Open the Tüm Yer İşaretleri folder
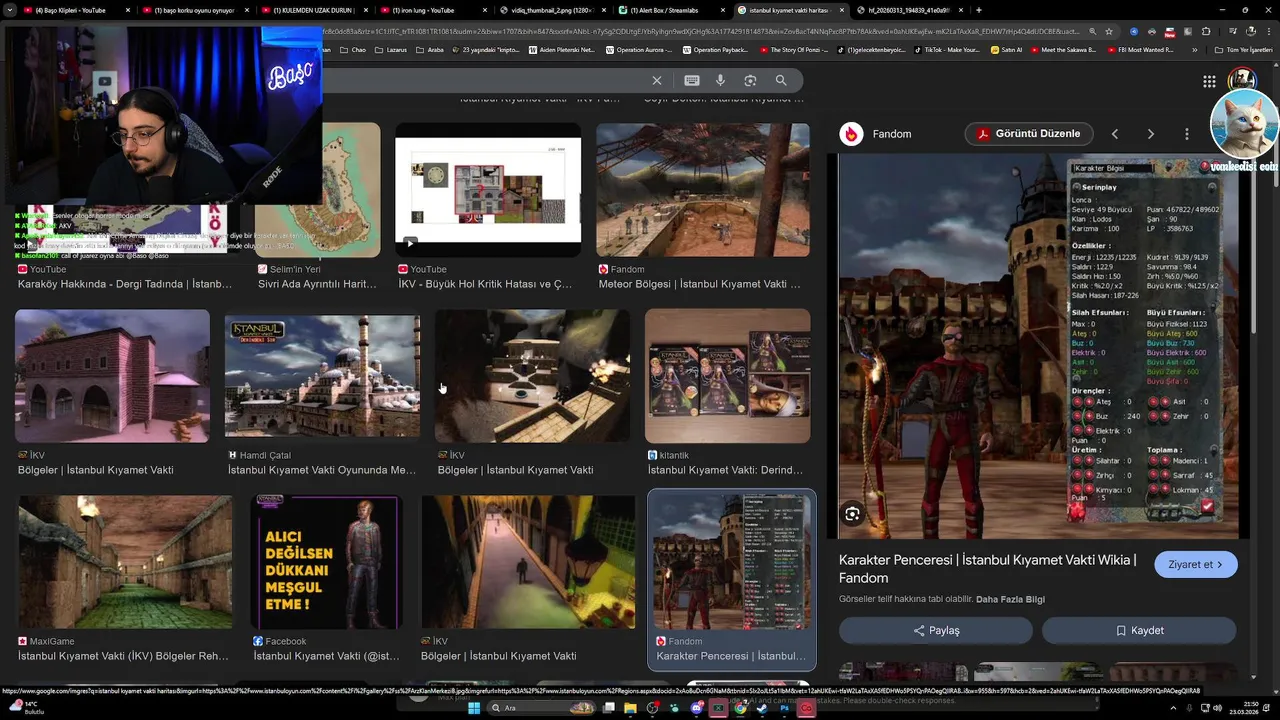Screen dimensions: 1280x720 tap(1245, 49)
